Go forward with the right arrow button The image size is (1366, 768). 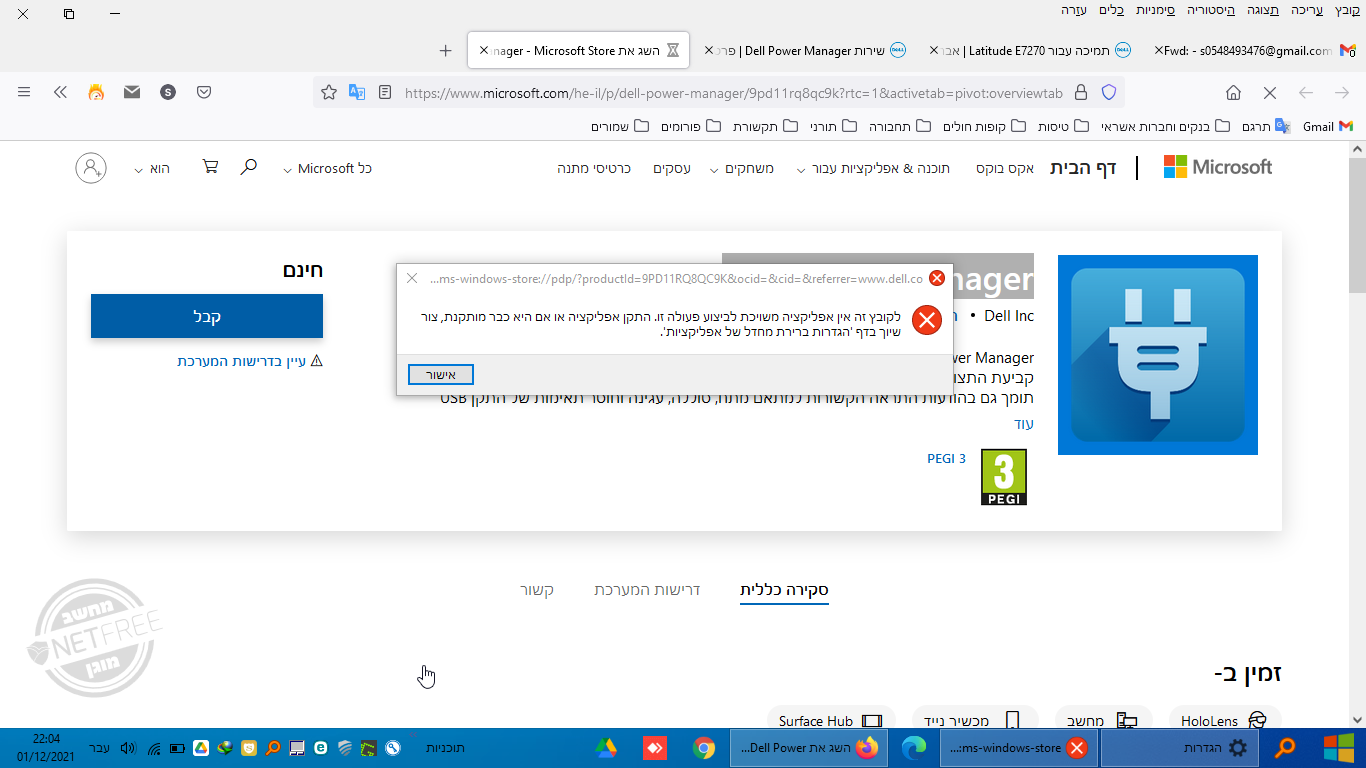(1342, 93)
